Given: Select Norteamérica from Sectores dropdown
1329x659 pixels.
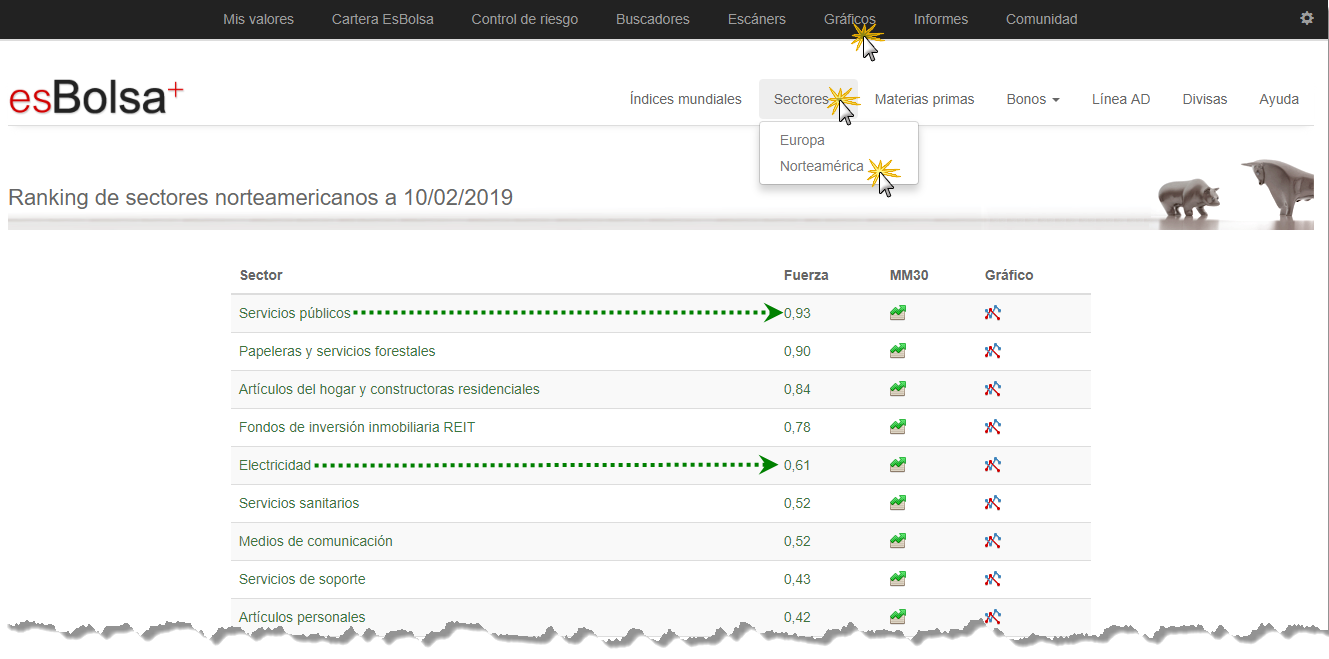Looking at the screenshot, I should tap(821, 166).
